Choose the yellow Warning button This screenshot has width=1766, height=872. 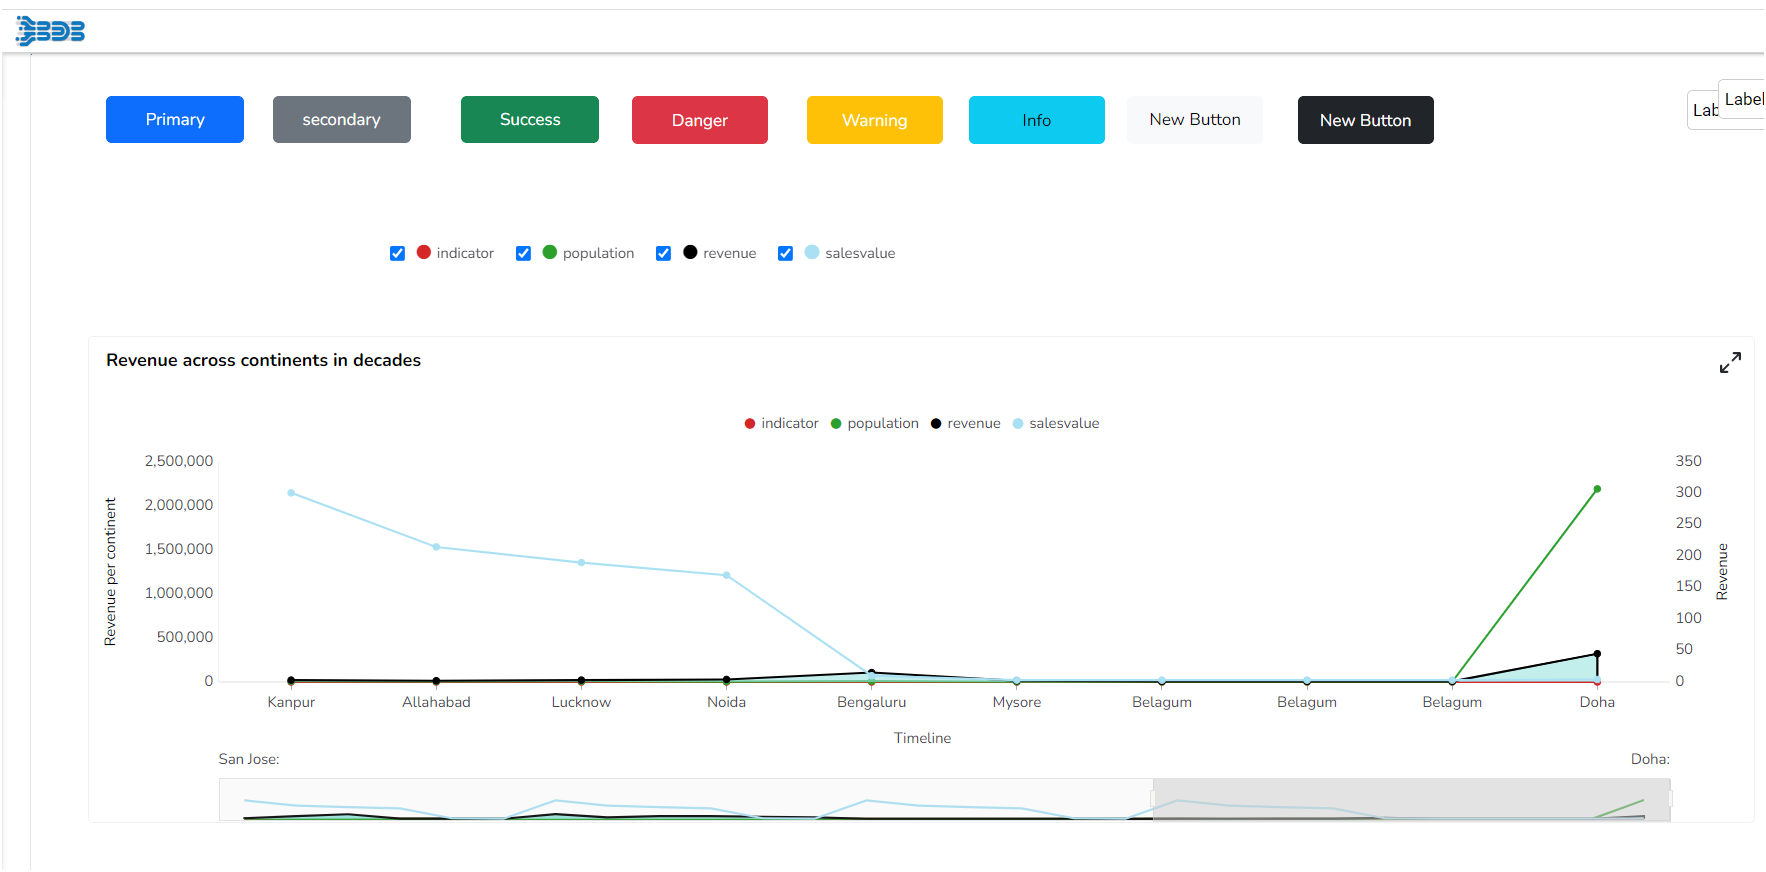coord(875,120)
